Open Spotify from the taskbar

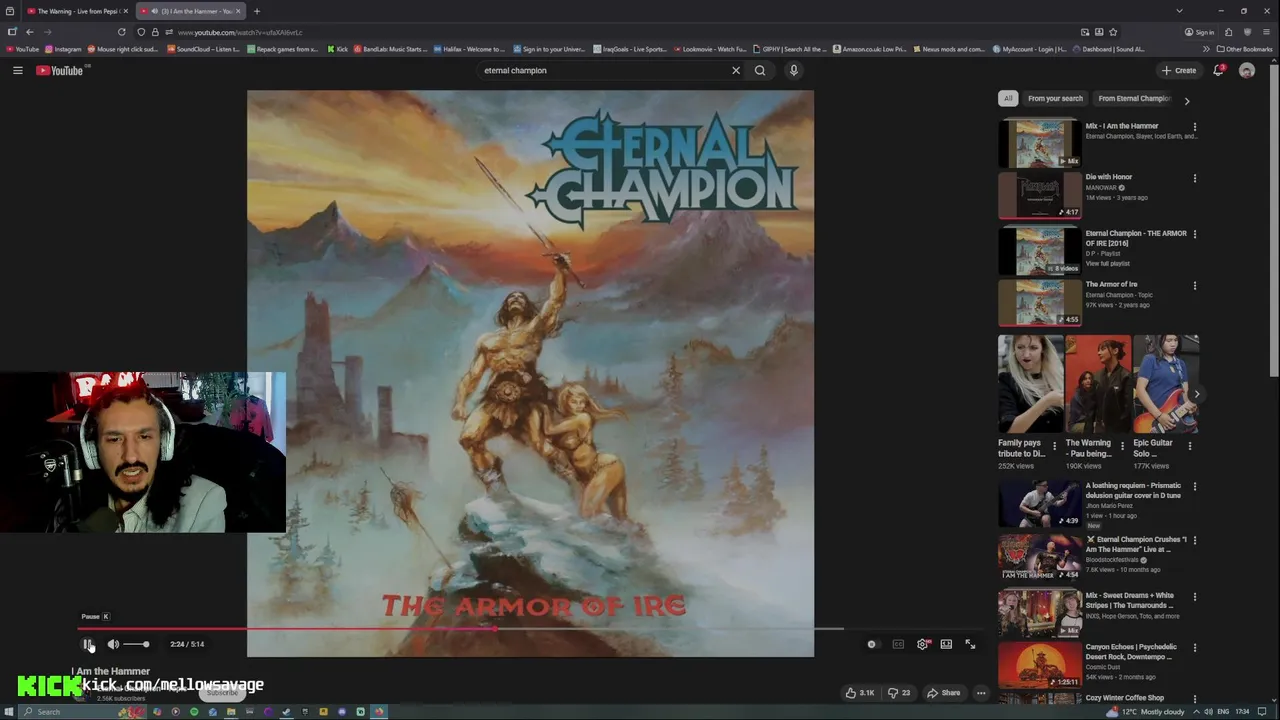(194, 712)
